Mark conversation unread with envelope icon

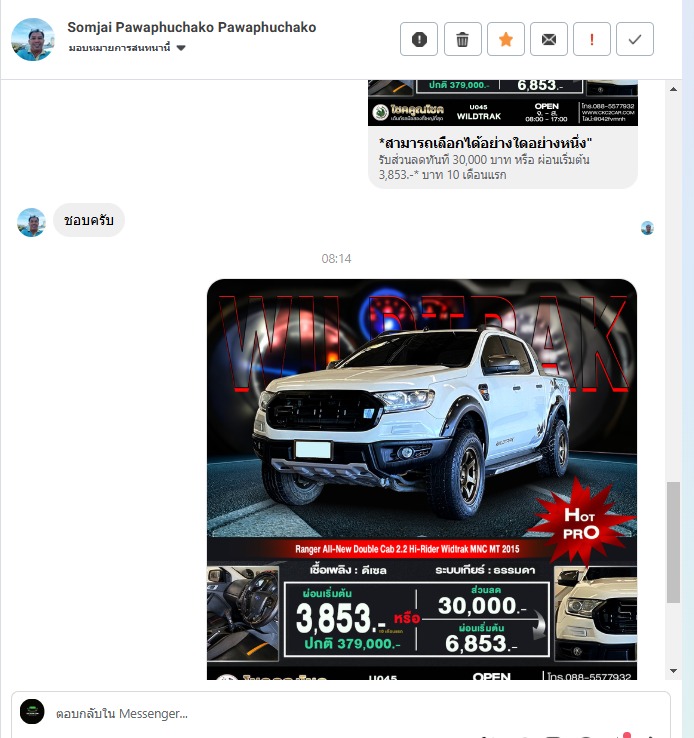pos(549,39)
